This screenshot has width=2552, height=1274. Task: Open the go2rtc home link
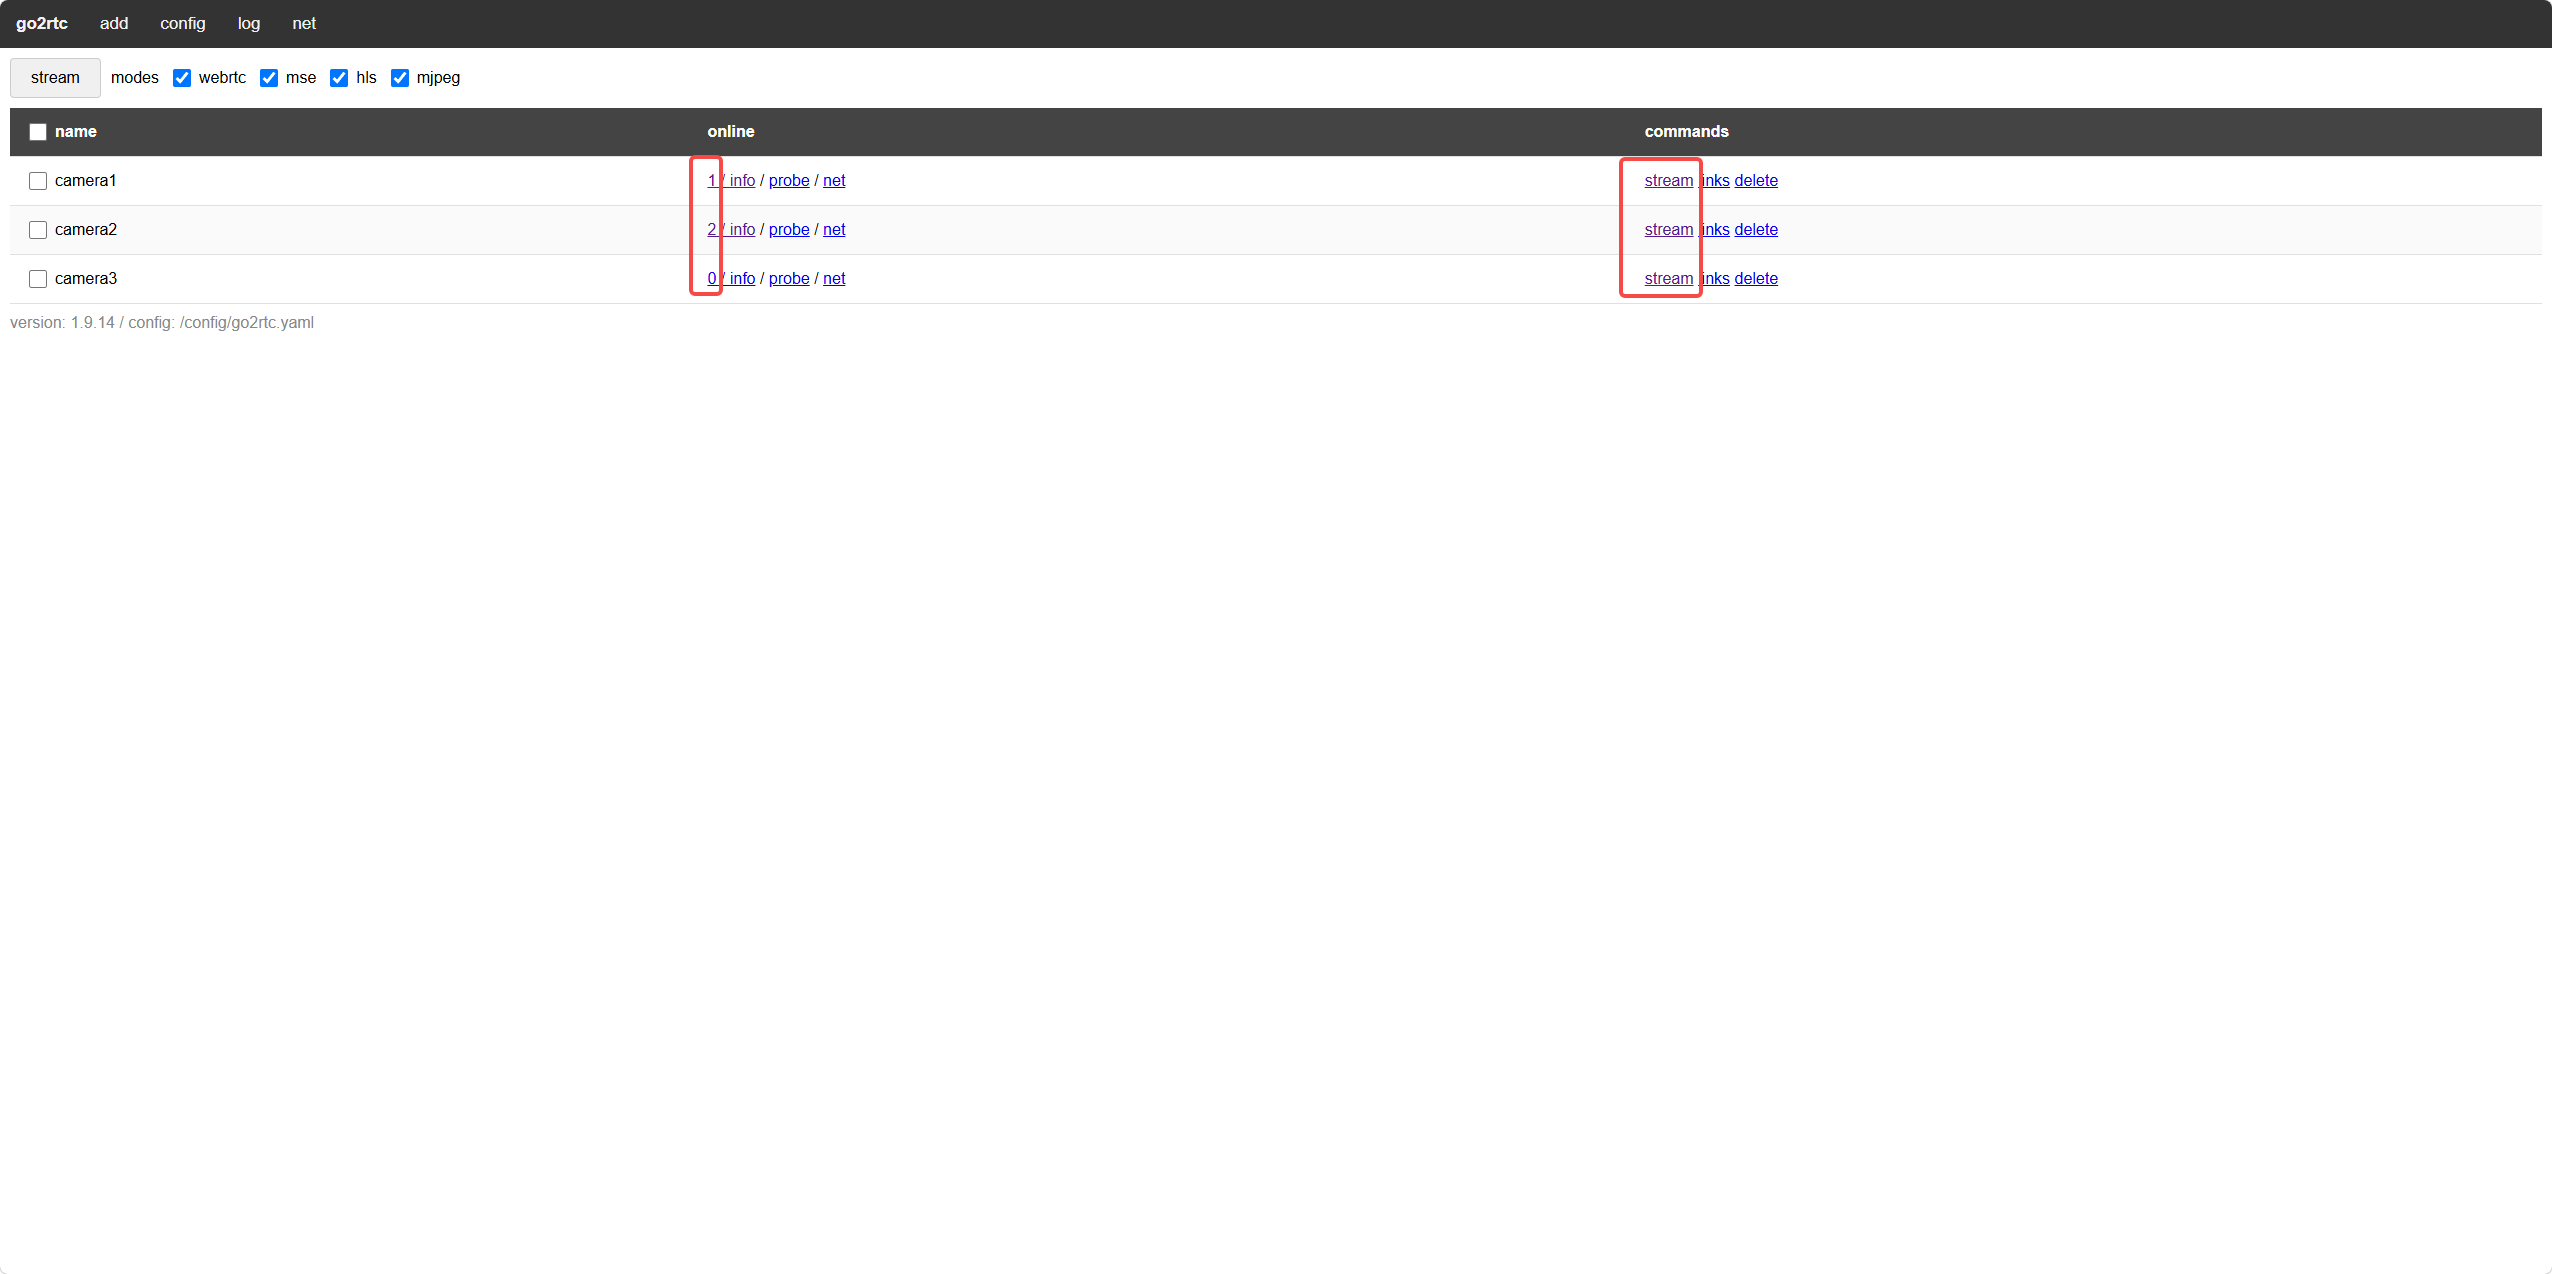click(x=42, y=23)
